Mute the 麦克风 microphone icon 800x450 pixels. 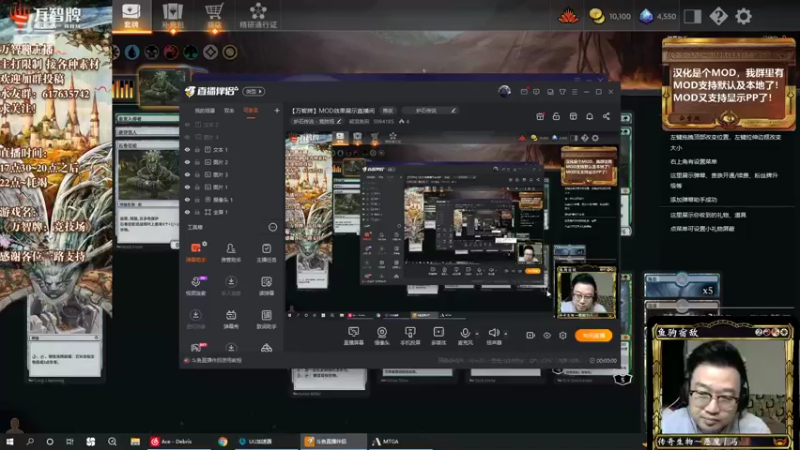(465, 333)
